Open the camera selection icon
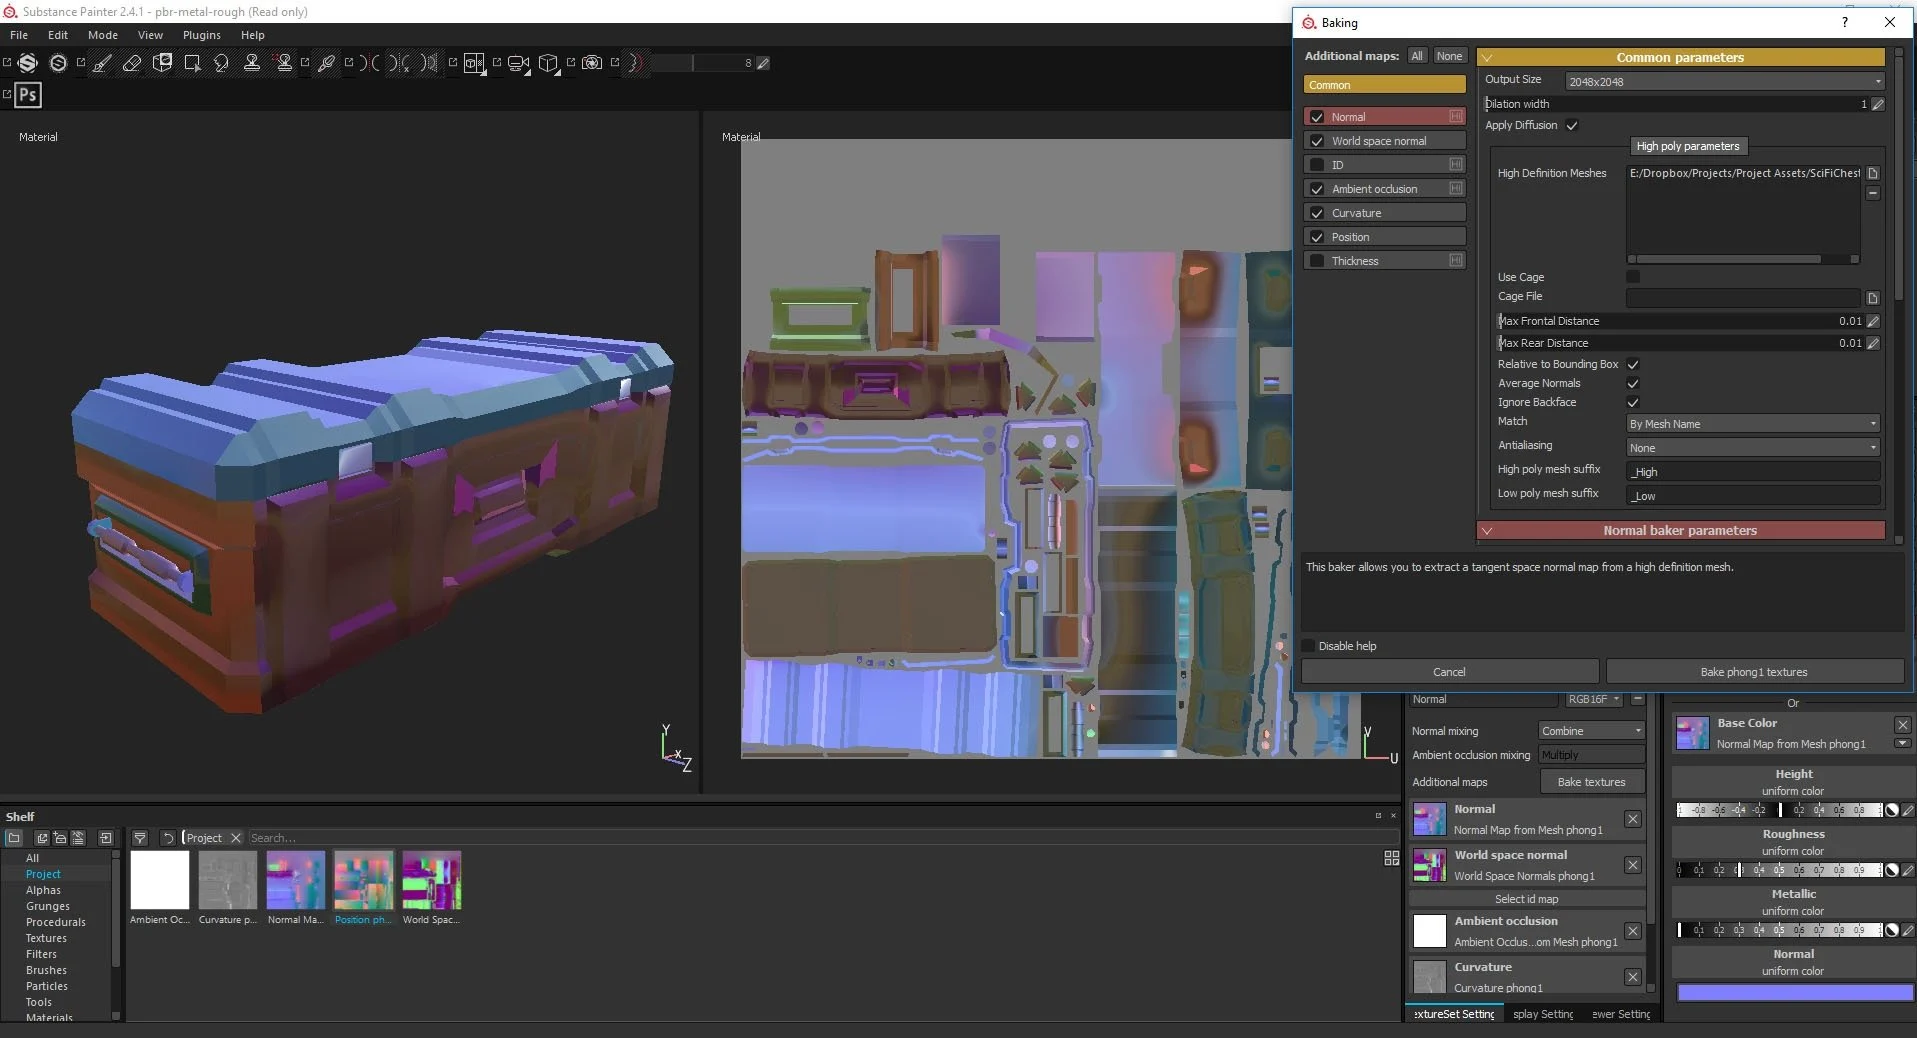 click(x=518, y=63)
